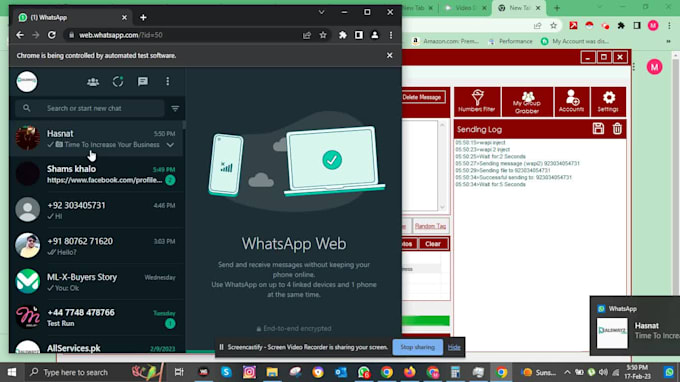Click the green progress bar in sender app

pos(425,321)
